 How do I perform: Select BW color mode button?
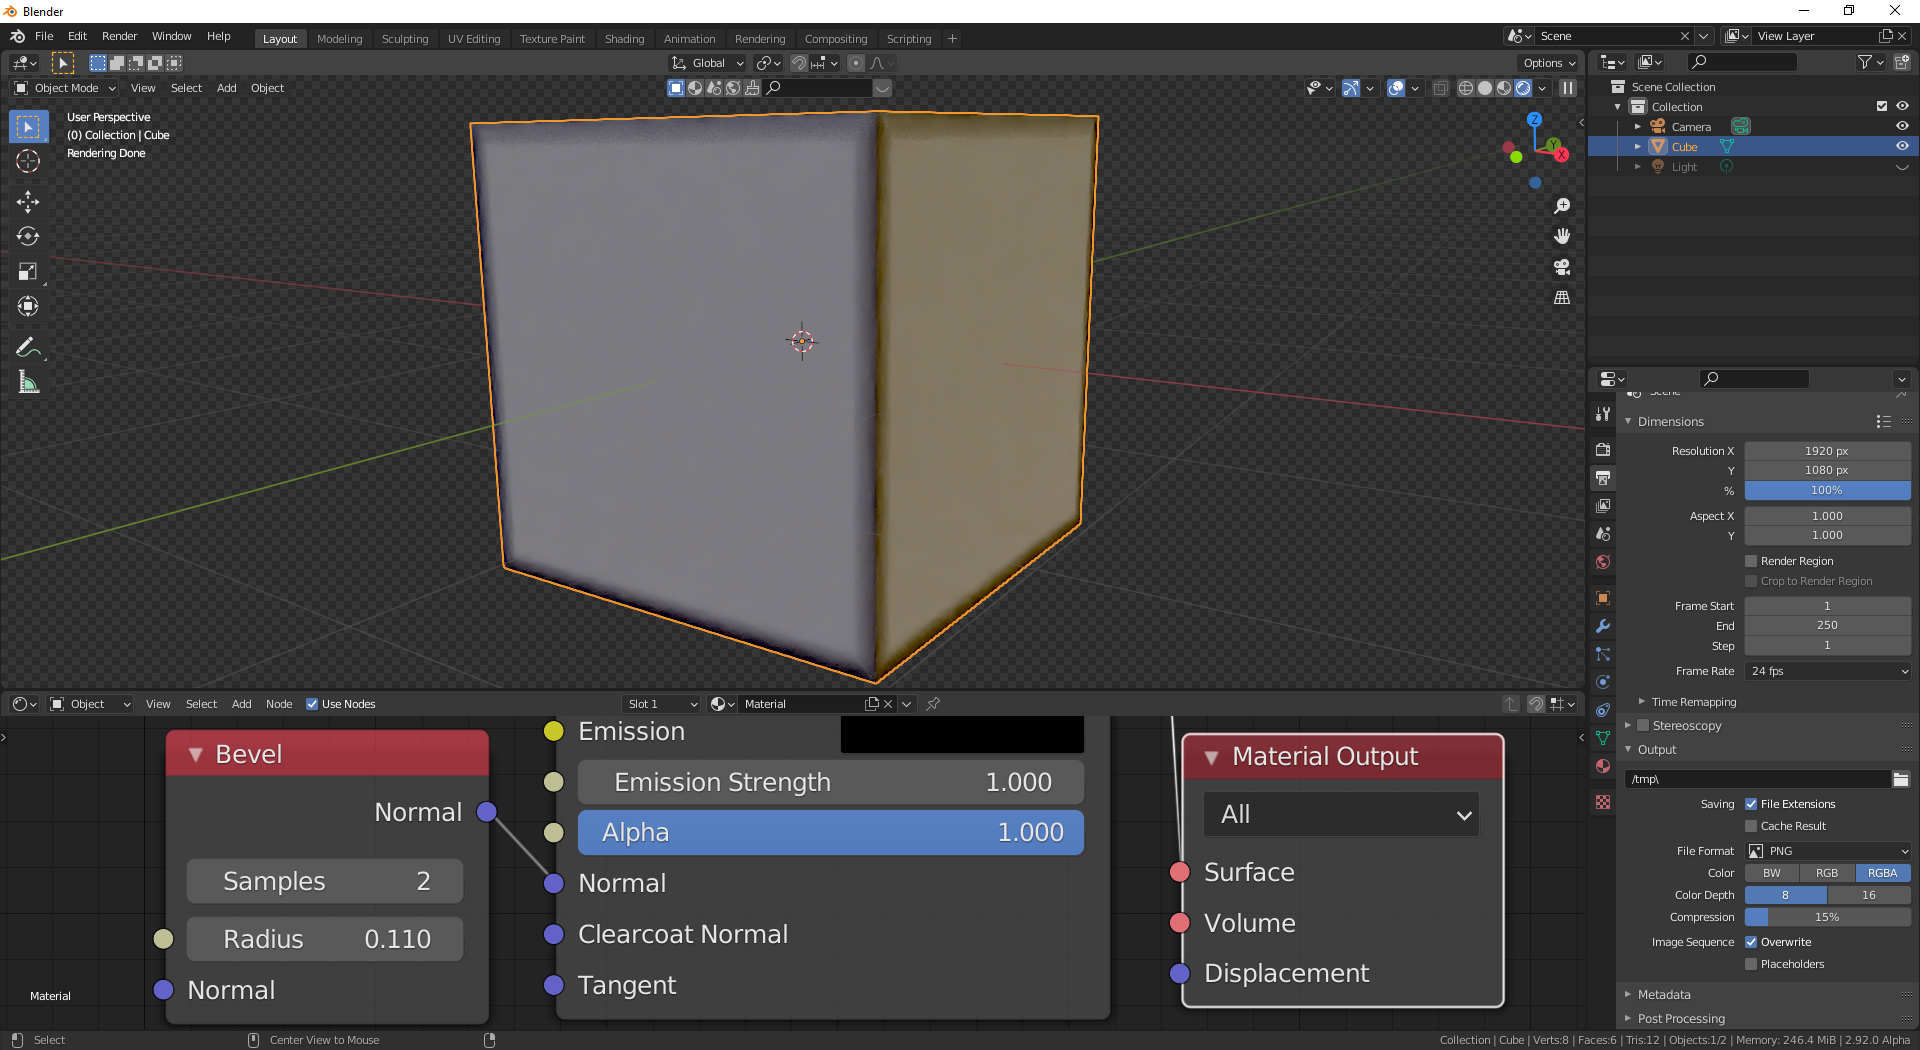pos(1772,873)
